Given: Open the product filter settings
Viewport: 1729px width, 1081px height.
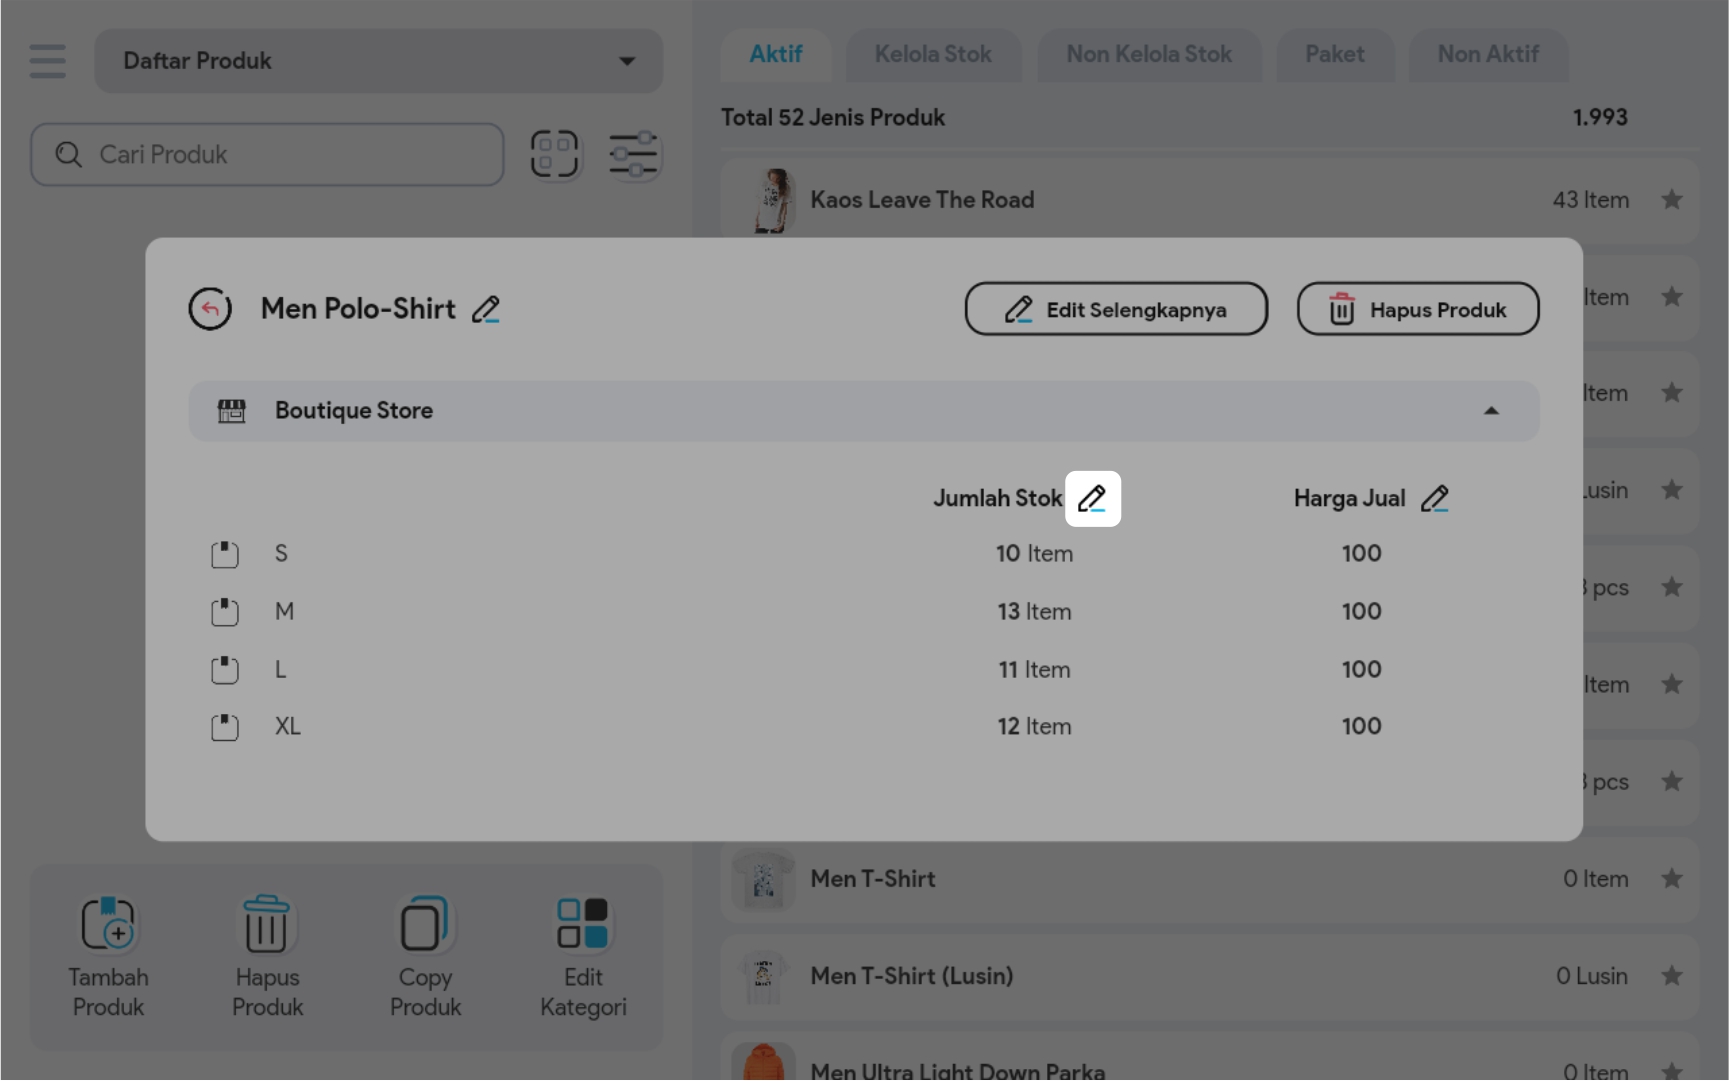Looking at the screenshot, I should point(633,155).
